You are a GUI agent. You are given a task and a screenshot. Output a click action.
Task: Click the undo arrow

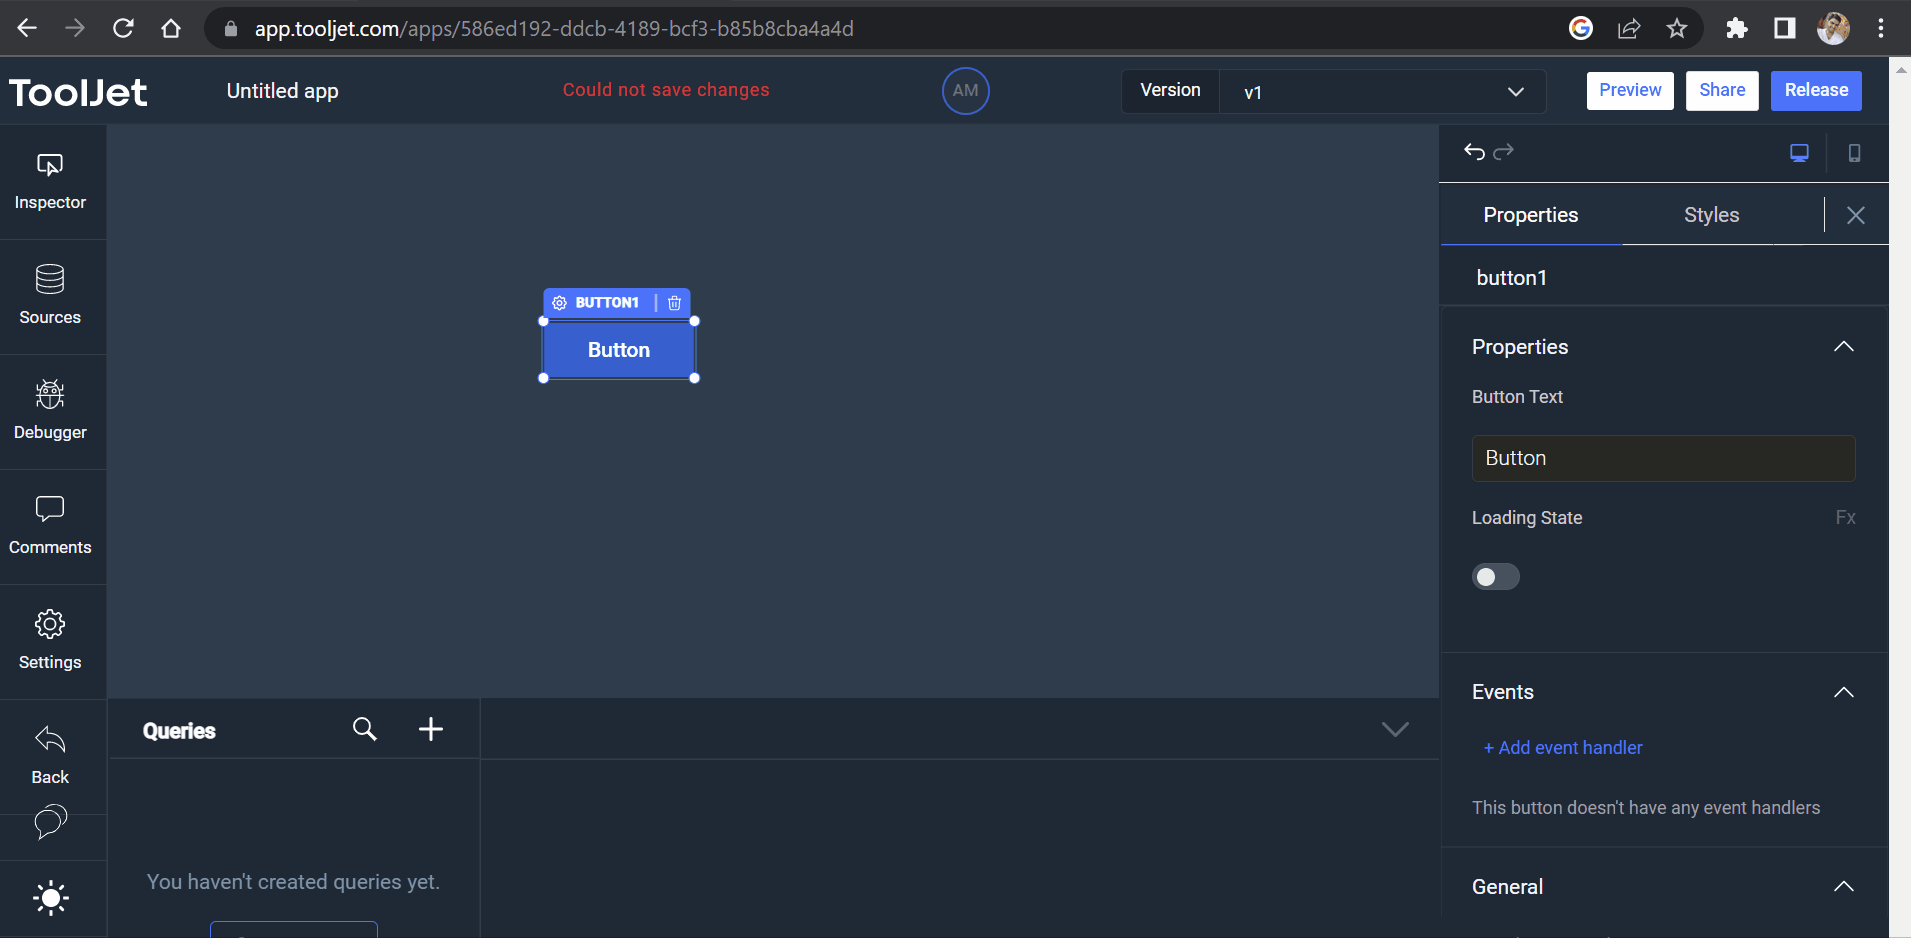click(x=1474, y=152)
